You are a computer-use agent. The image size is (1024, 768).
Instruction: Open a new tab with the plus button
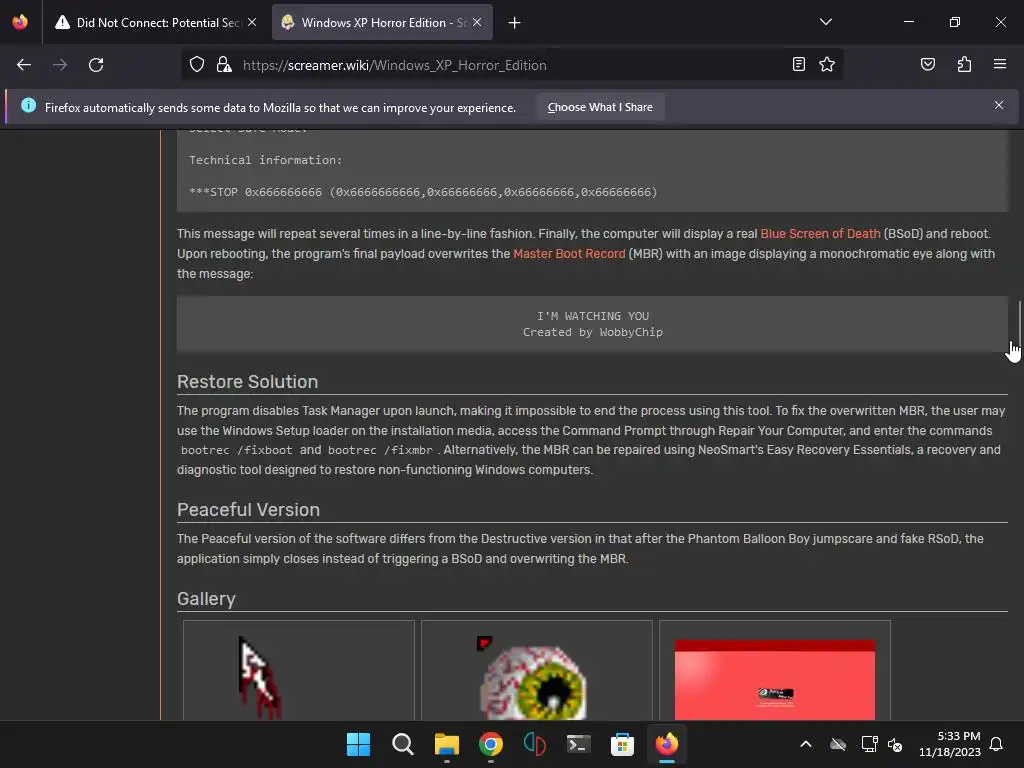[515, 23]
